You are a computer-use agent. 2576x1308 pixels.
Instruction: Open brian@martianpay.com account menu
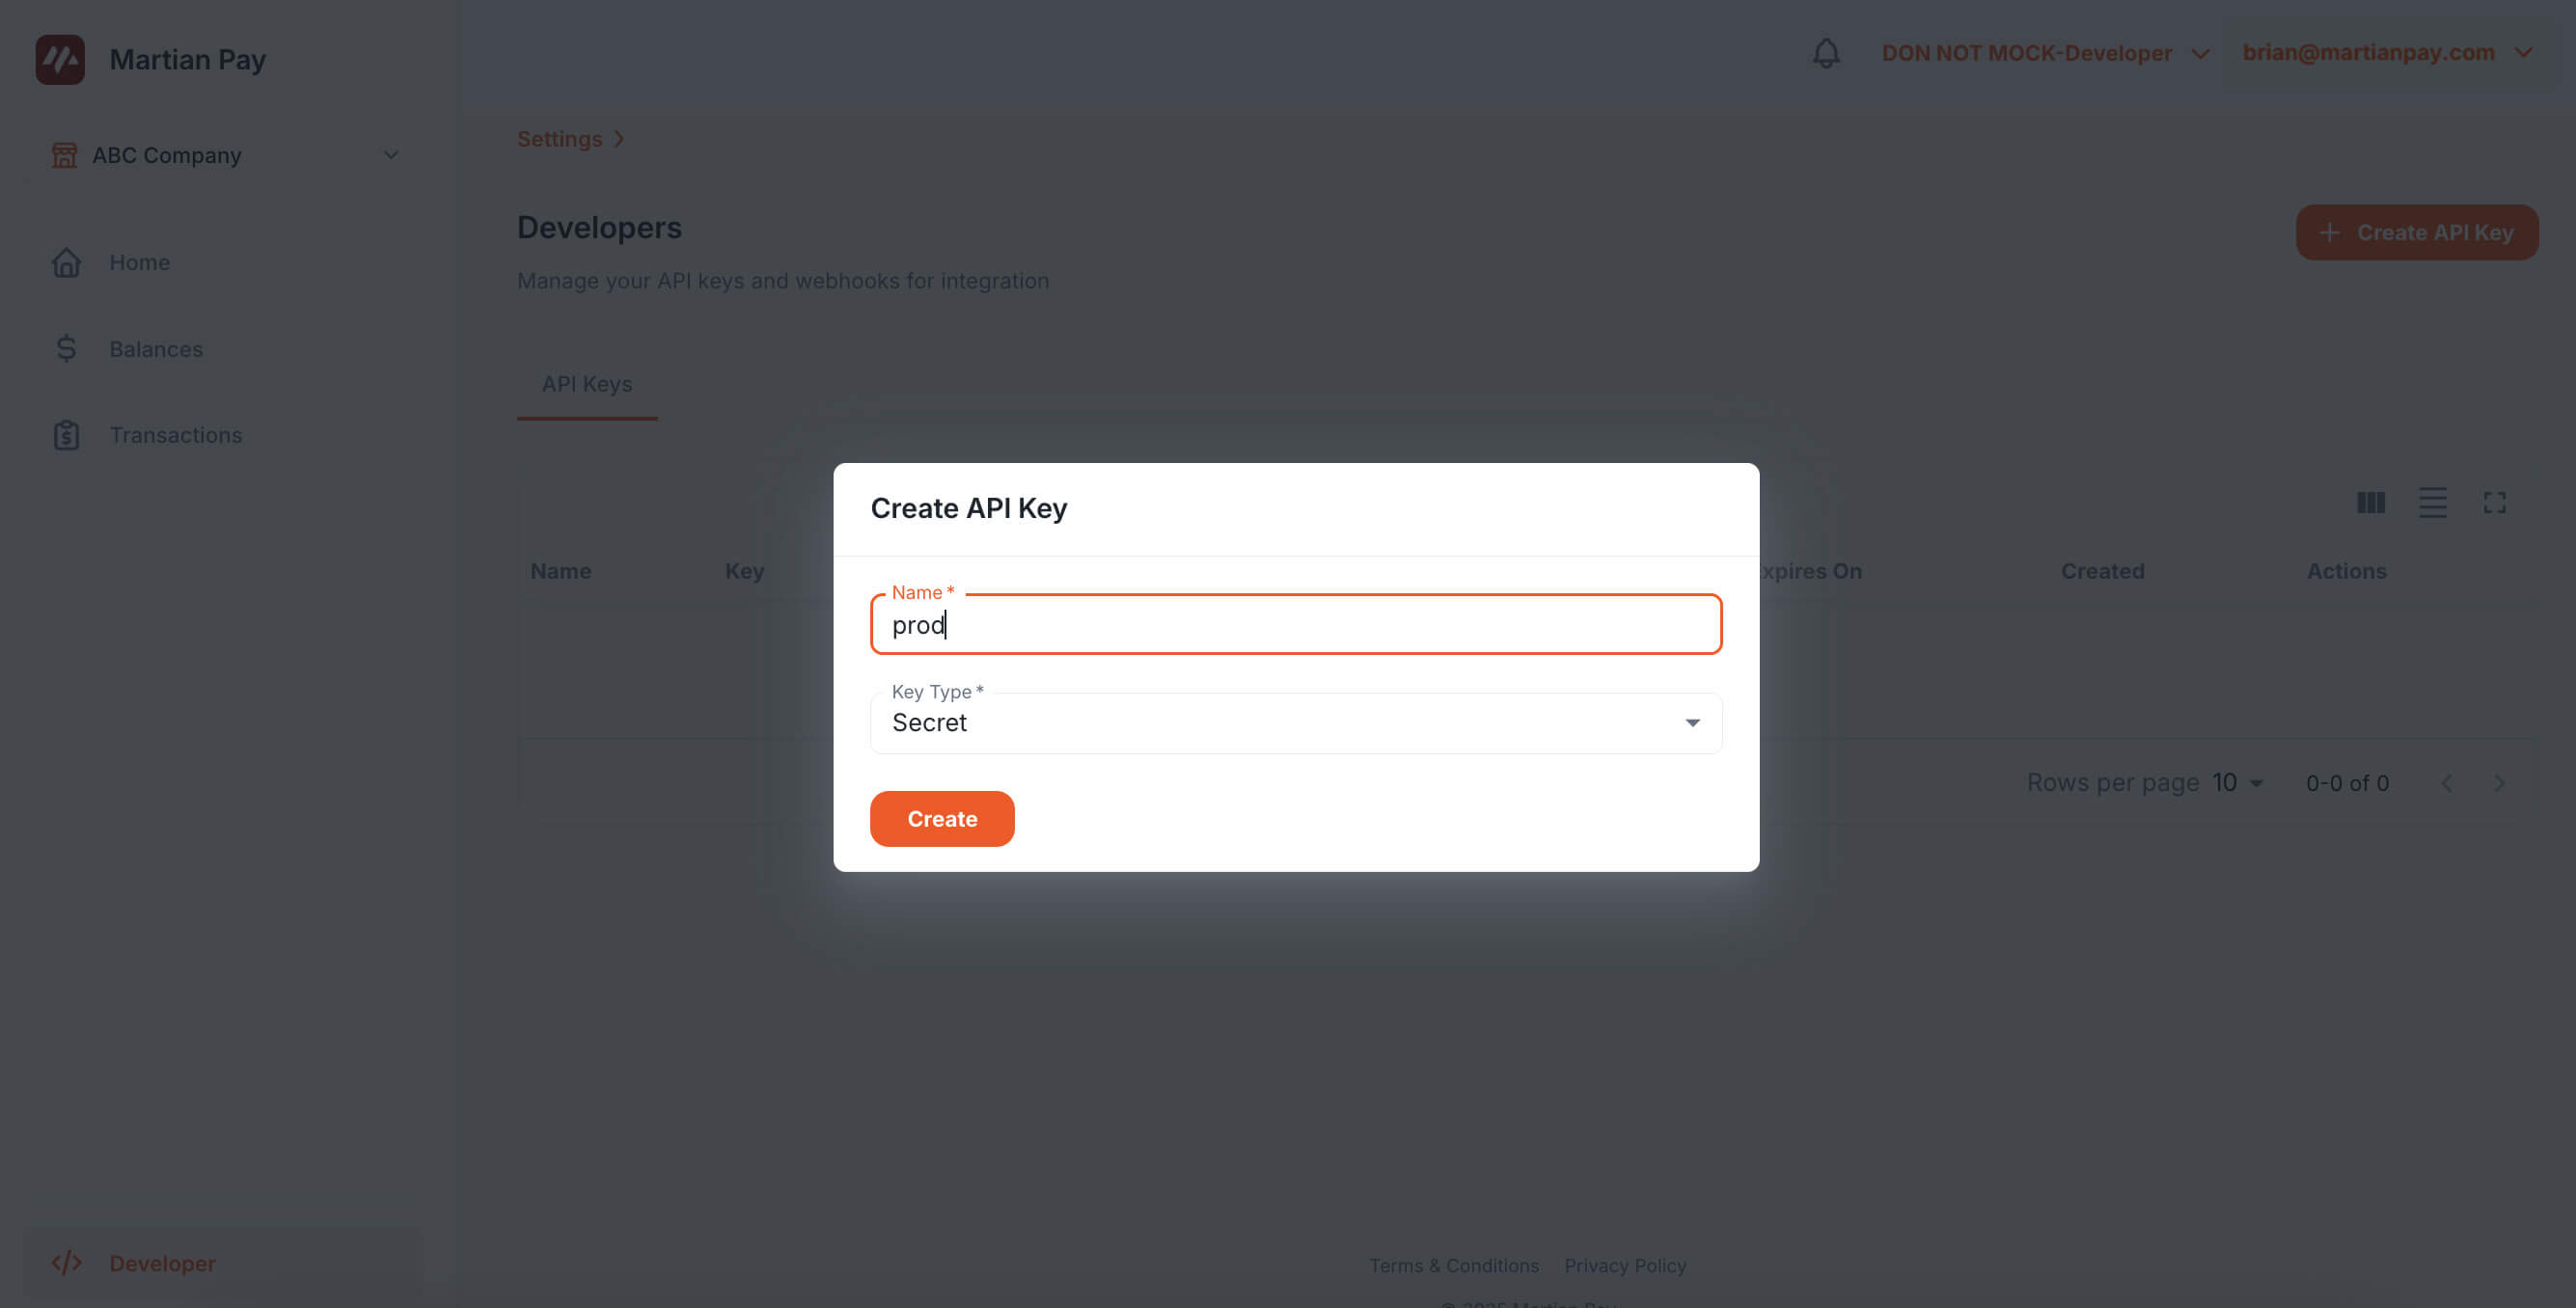pyautogui.click(x=2385, y=52)
